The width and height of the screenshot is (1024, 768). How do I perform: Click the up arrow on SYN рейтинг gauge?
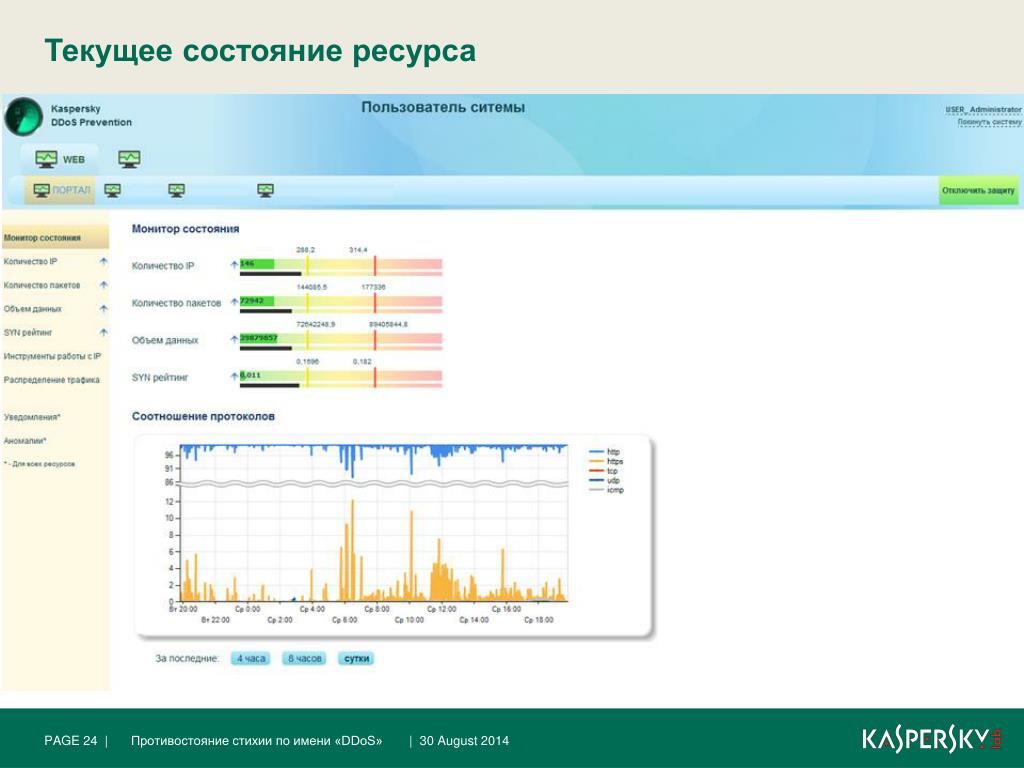234,376
